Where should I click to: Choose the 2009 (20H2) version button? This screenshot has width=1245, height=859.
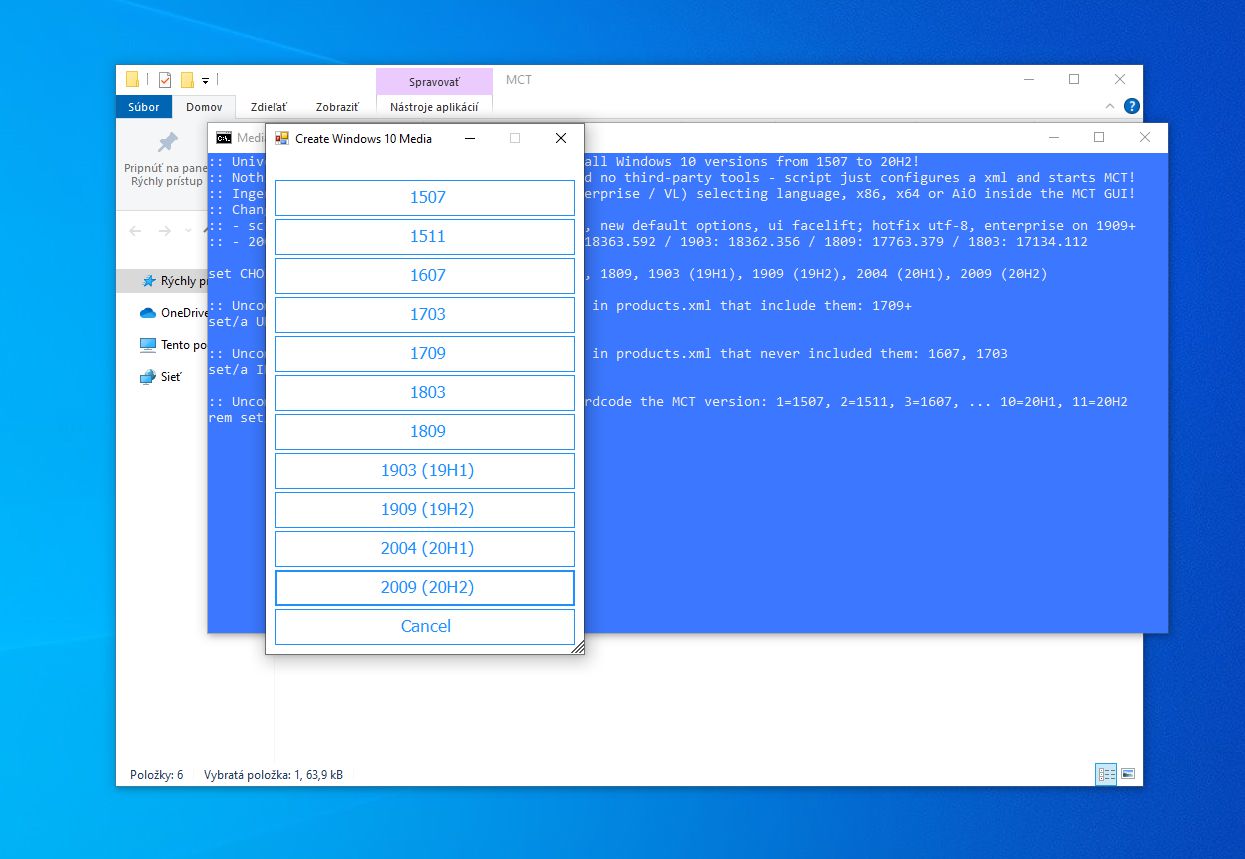point(425,588)
